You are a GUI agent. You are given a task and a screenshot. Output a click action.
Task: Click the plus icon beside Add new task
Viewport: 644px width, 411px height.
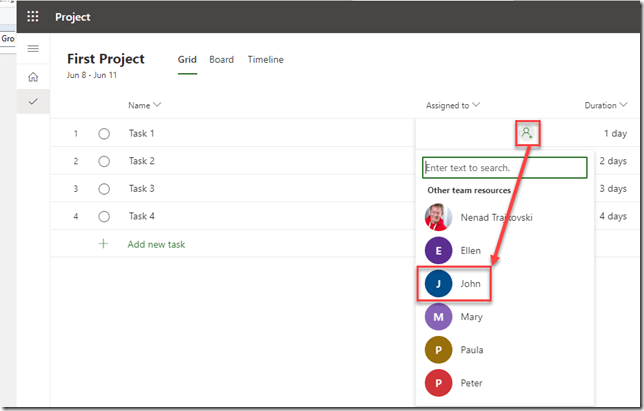[103, 244]
